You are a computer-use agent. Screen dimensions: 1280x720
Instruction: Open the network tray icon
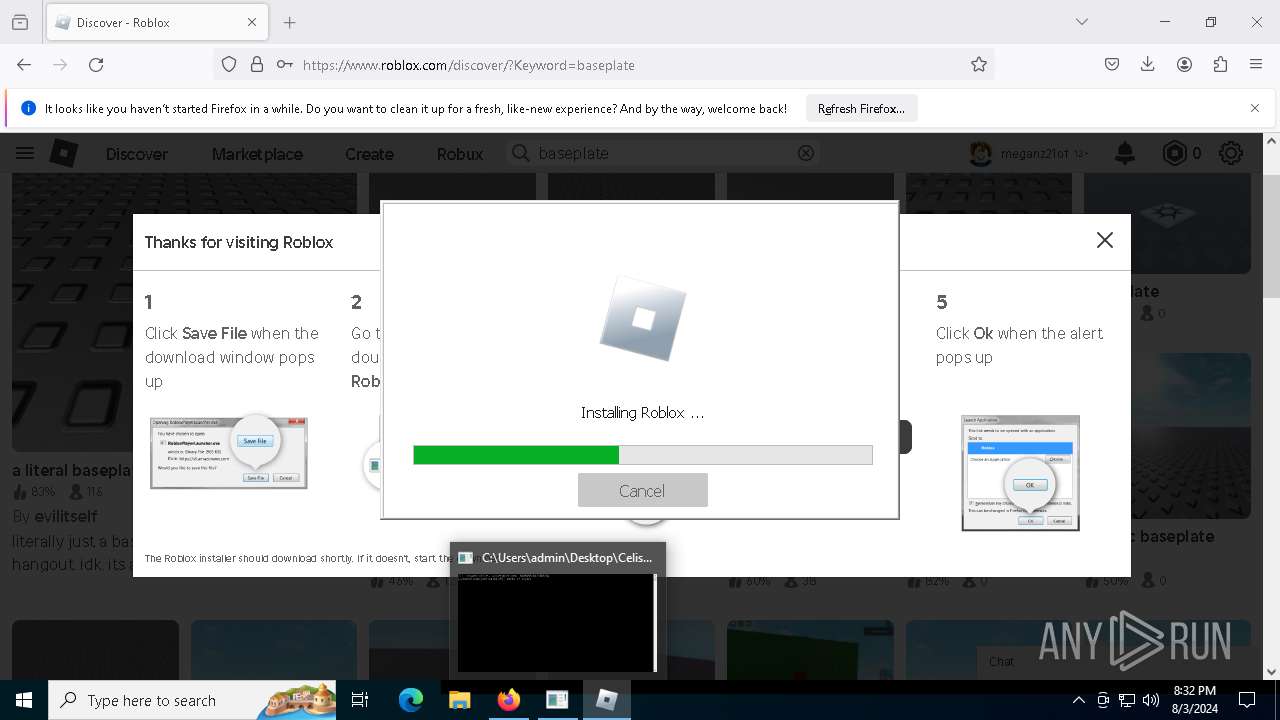pos(1127,700)
